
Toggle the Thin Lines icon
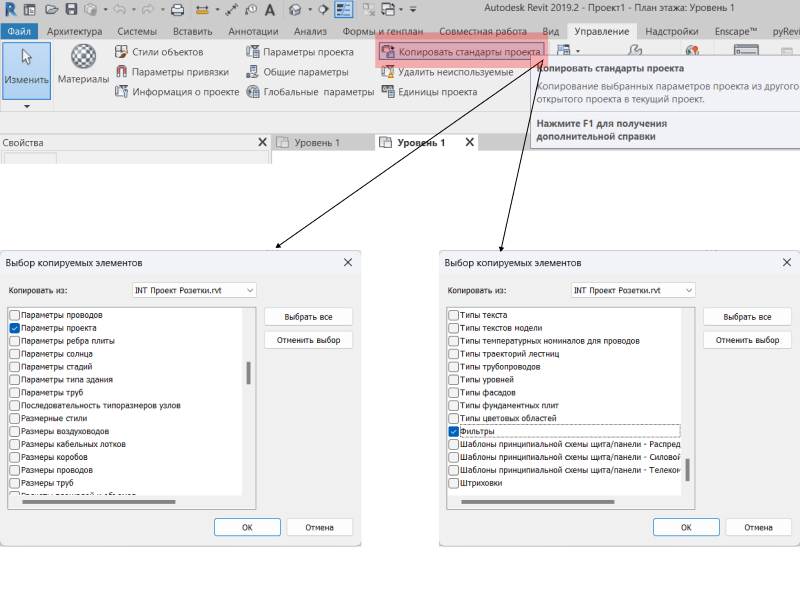click(343, 9)
